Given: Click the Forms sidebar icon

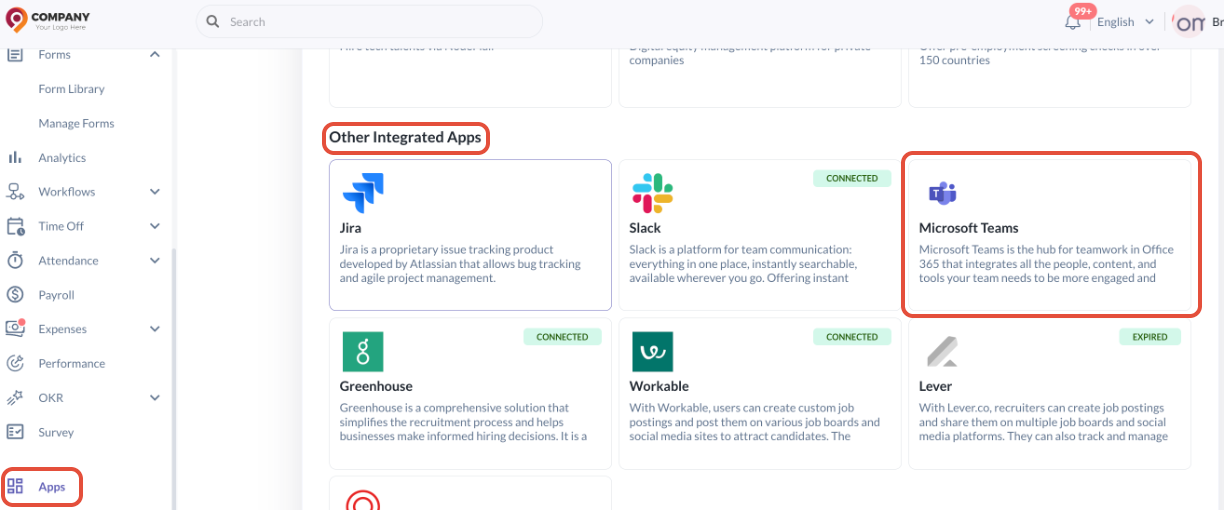Looking at the screenshot, I should 15,54.
